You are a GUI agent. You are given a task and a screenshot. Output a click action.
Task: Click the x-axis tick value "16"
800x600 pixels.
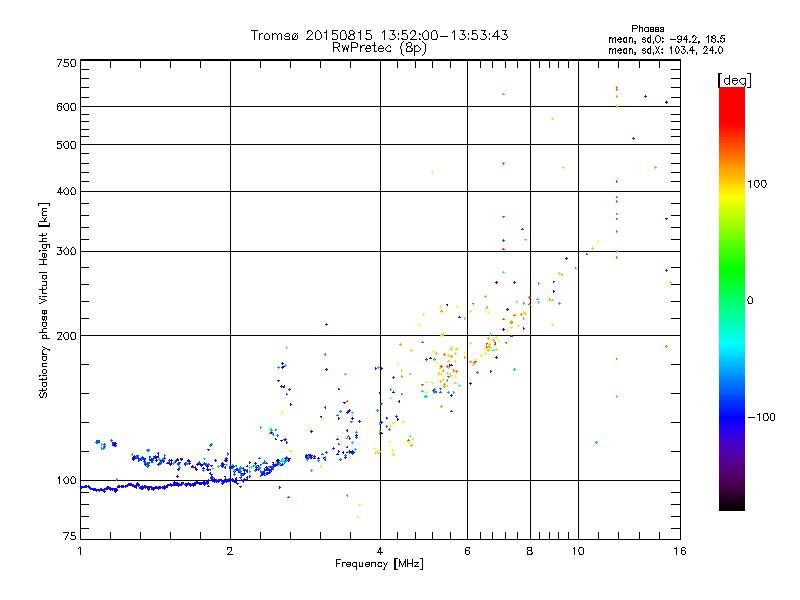680,551
